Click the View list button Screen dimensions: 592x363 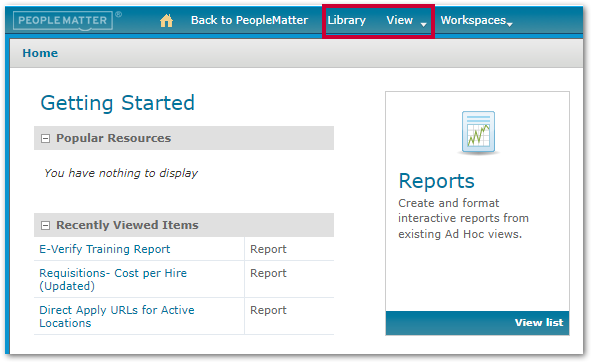tap(539, 323)
